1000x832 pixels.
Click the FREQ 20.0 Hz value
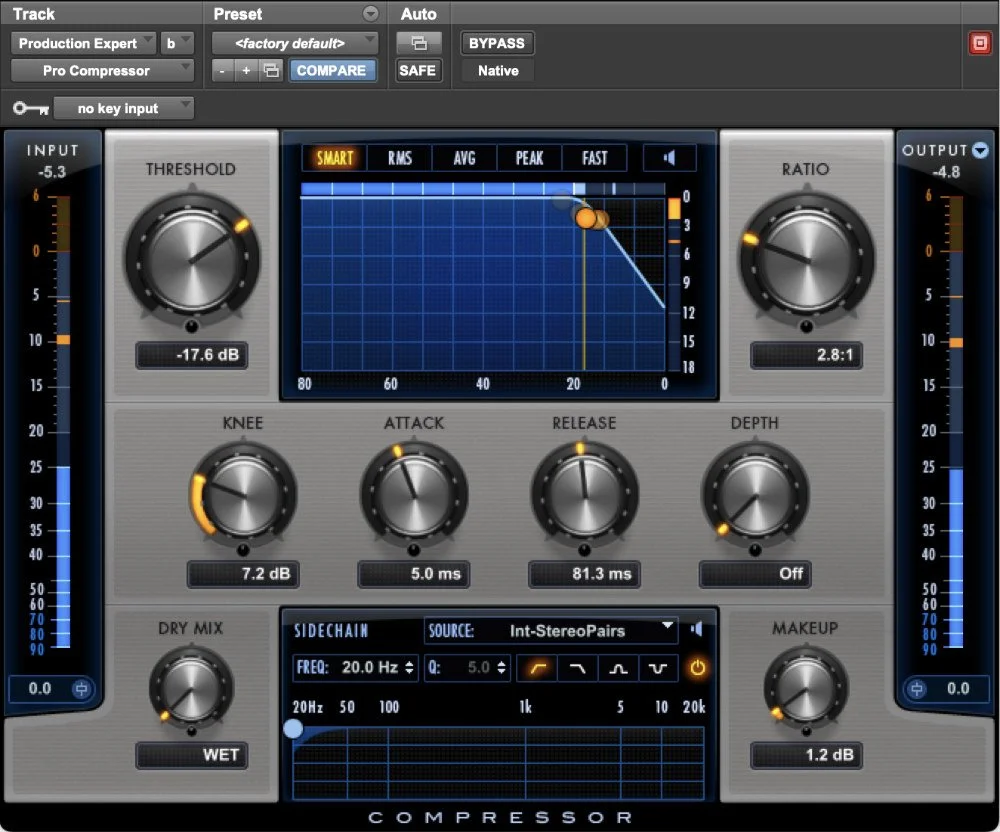point(370,668)
